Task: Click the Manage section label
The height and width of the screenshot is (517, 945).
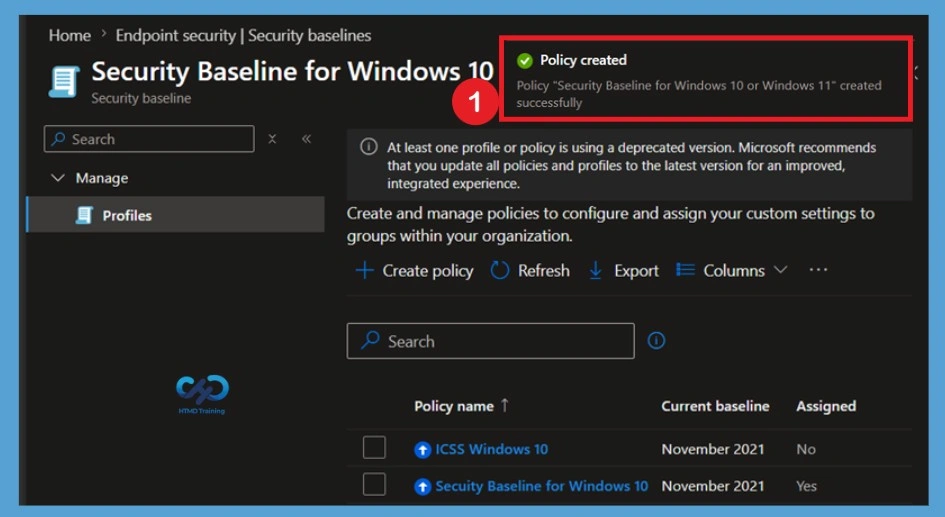Action: [102, 178]
